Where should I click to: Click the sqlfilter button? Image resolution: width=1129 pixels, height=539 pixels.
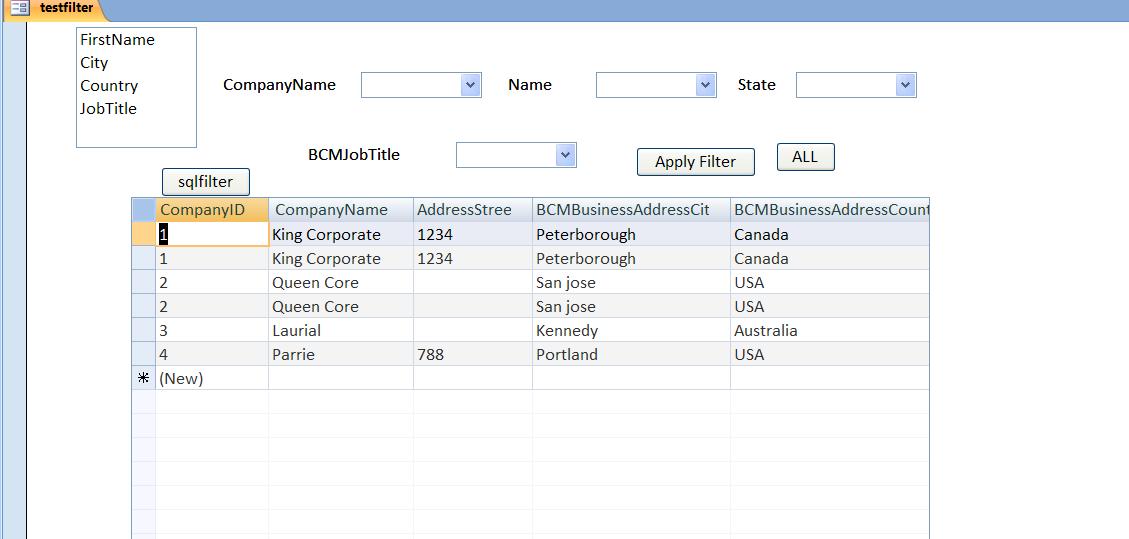(206, 182)
